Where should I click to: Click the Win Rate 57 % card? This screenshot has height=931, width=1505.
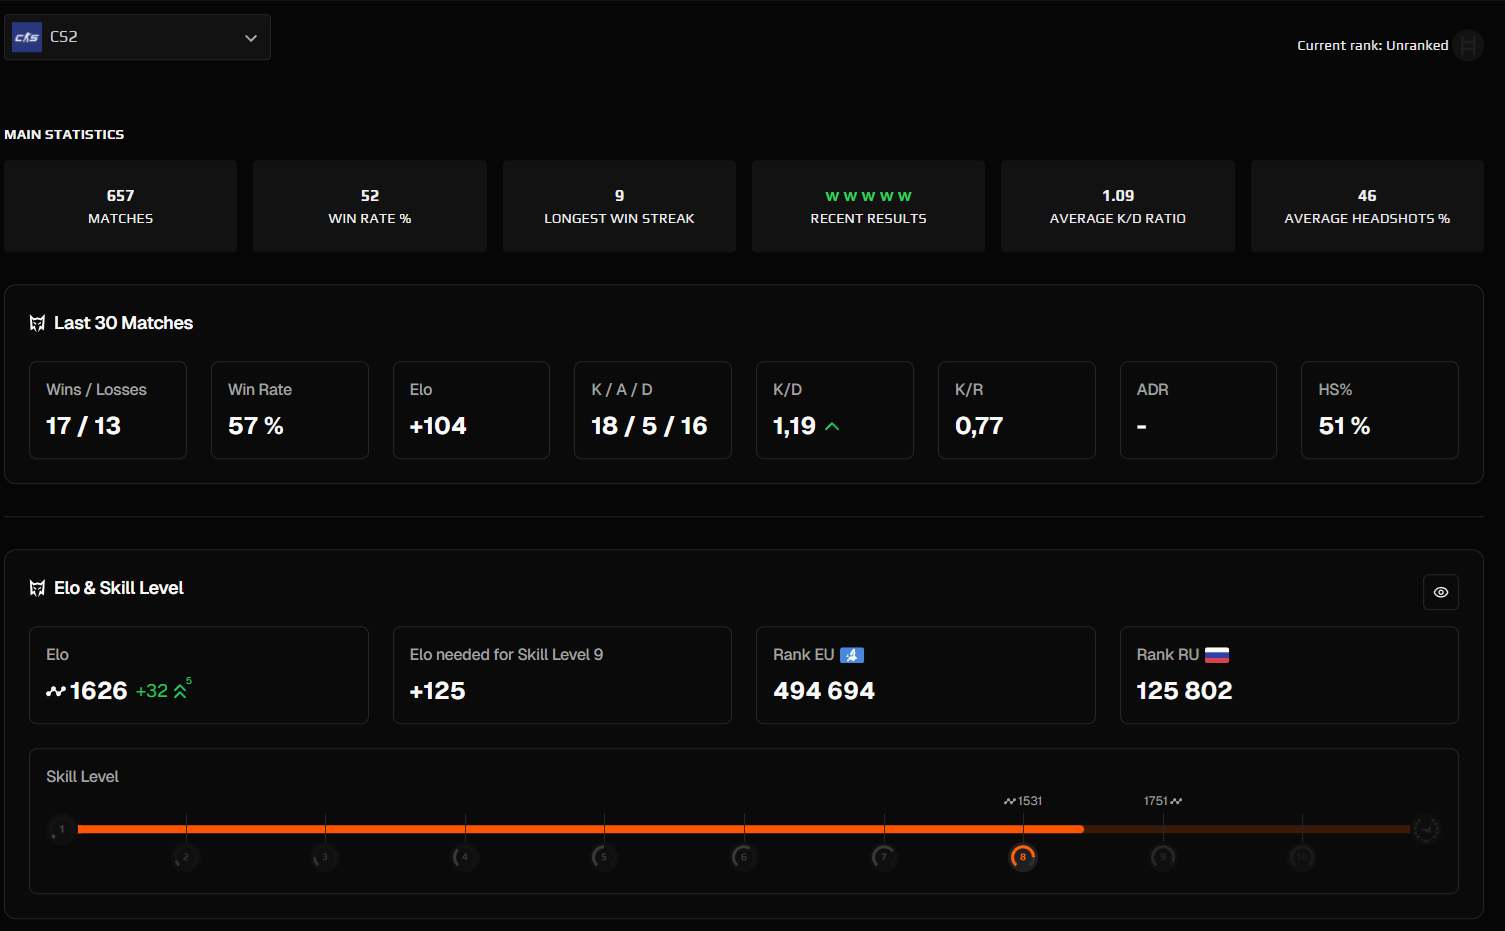[x=290, y=410]
